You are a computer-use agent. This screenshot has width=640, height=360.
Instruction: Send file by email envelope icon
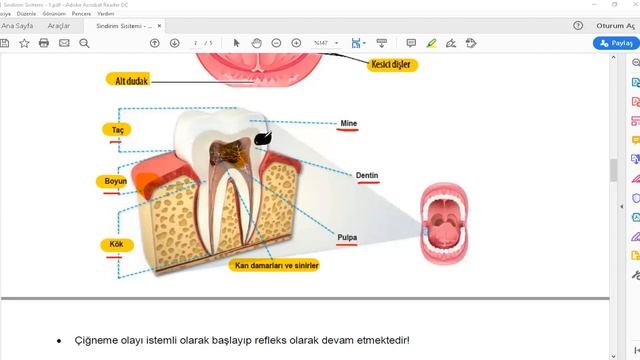coord(64,43)
